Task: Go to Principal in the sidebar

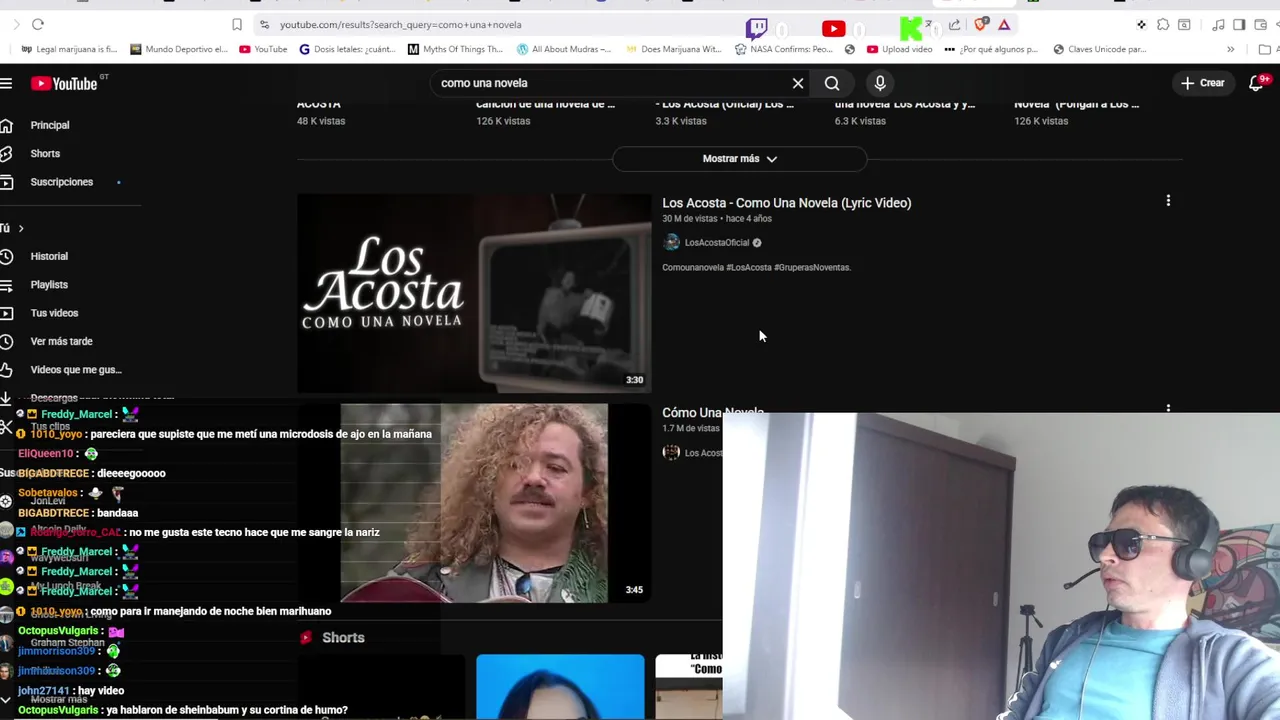Action: tap(50, 125)
